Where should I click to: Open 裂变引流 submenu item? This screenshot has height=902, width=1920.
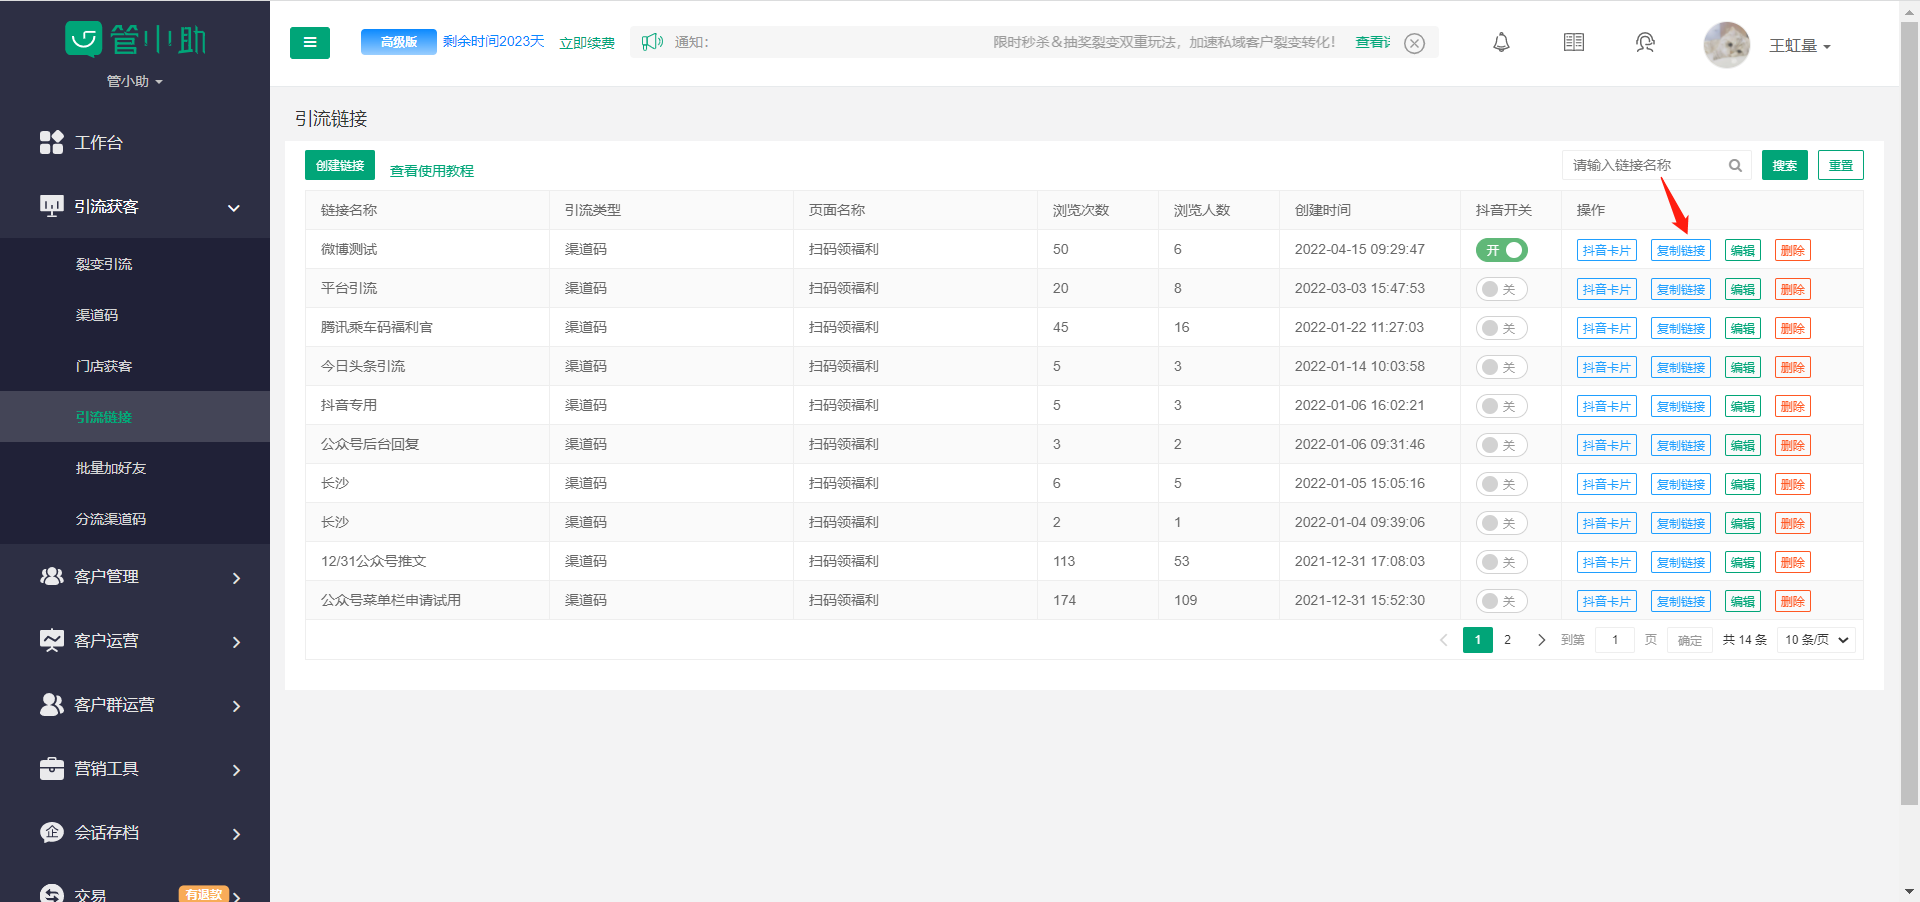[104, 264]
